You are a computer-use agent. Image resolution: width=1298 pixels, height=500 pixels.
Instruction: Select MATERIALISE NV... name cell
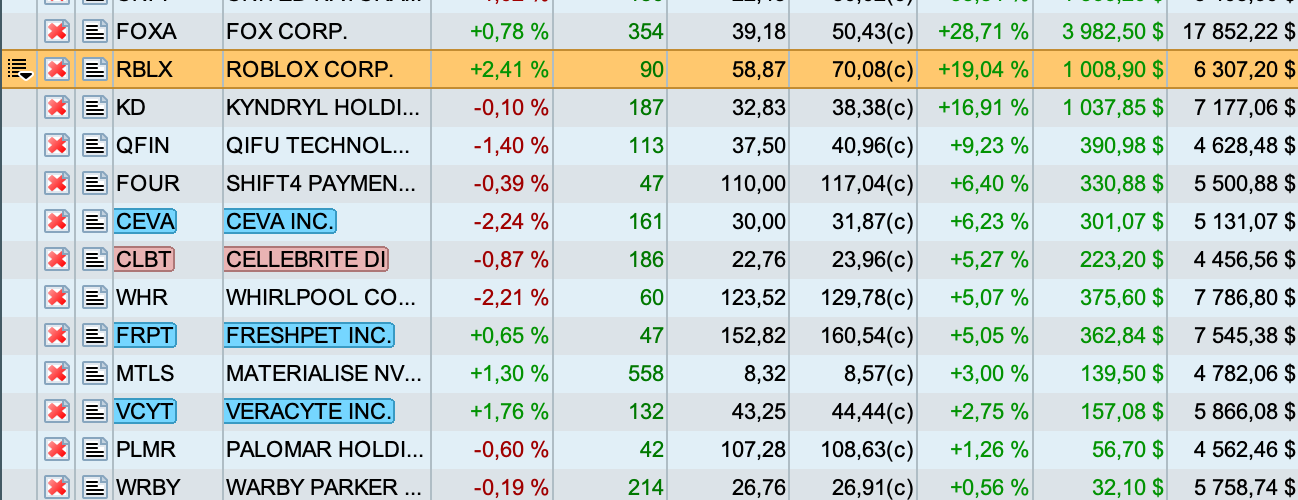[326, 374]
